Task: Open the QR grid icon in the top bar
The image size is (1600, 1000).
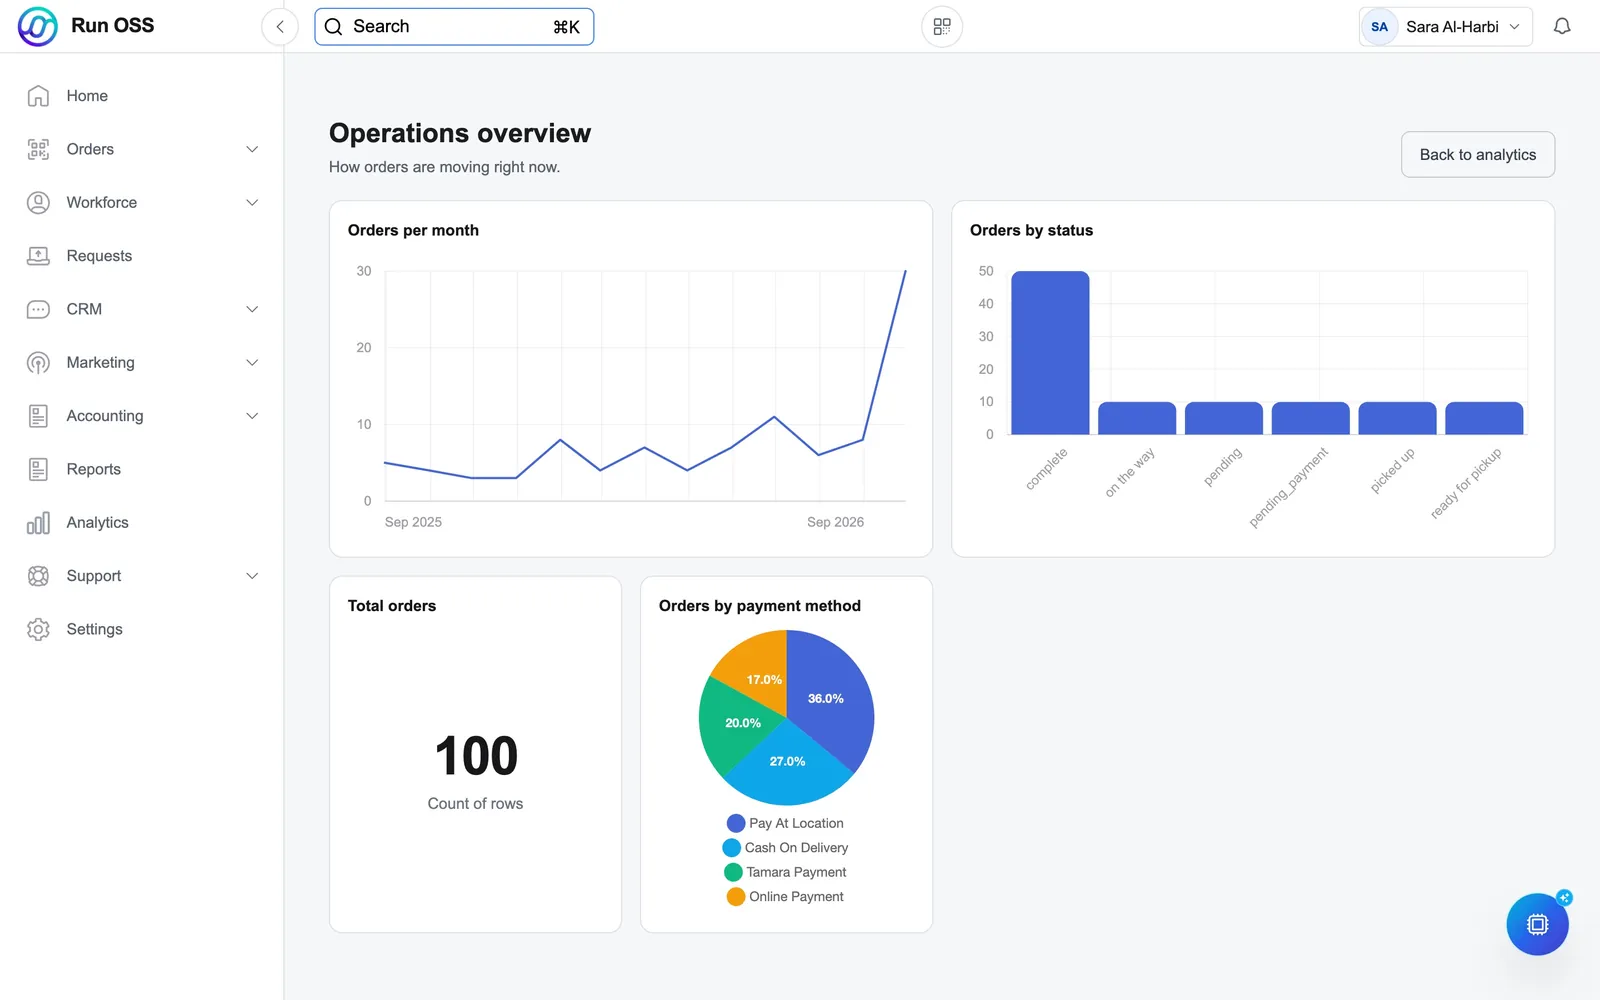Action: [x=942, y=27]
